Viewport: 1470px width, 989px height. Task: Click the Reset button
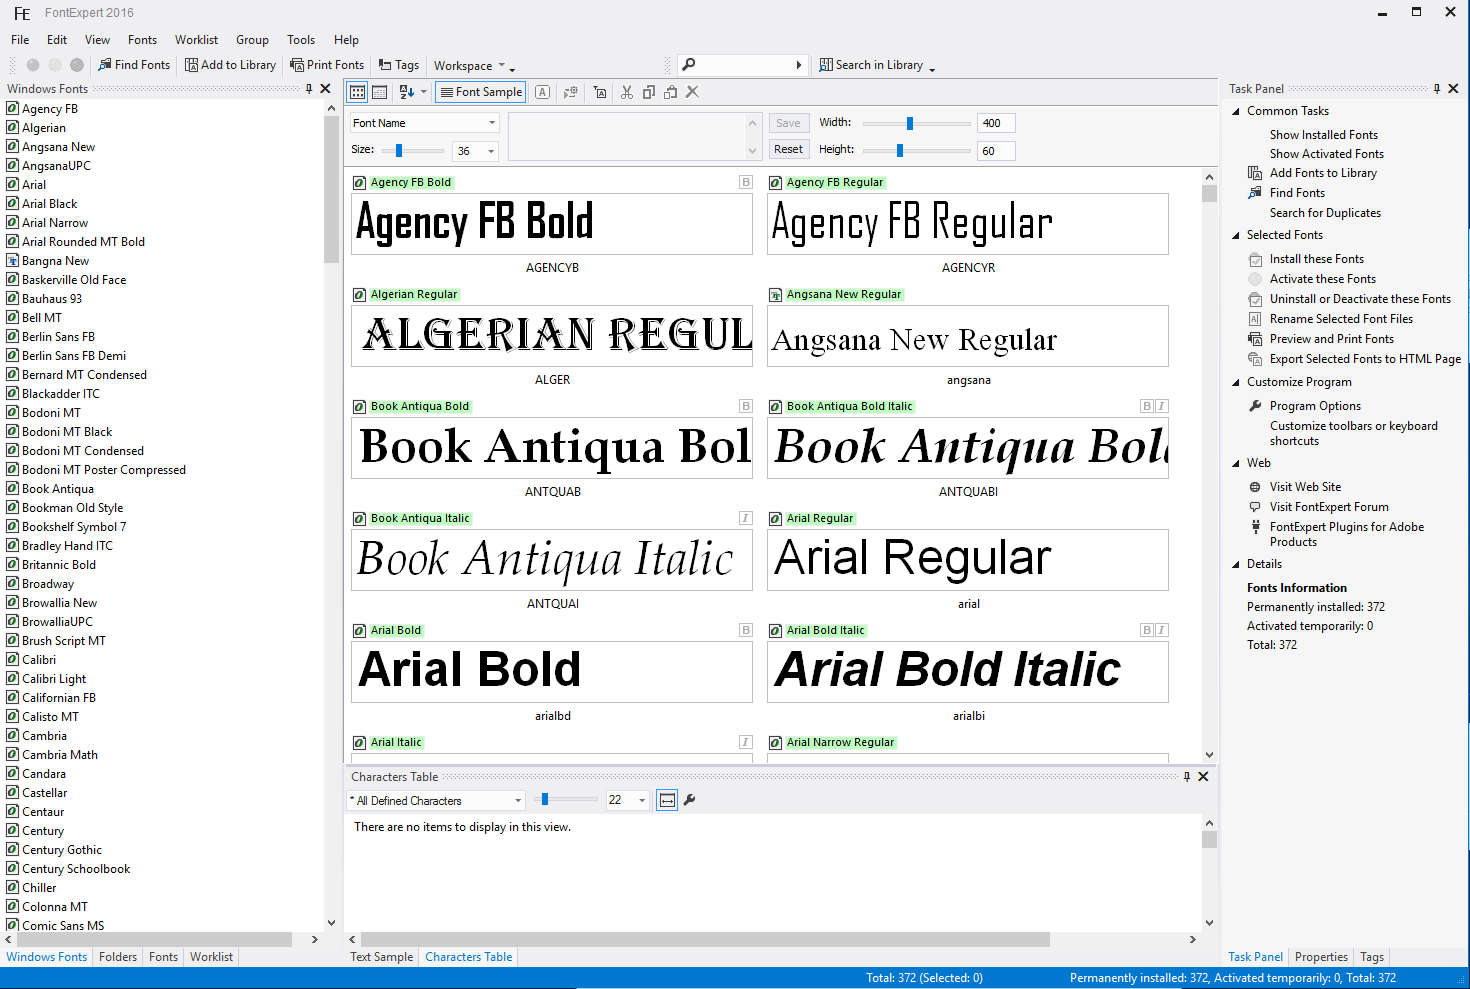tap(788, 149)
